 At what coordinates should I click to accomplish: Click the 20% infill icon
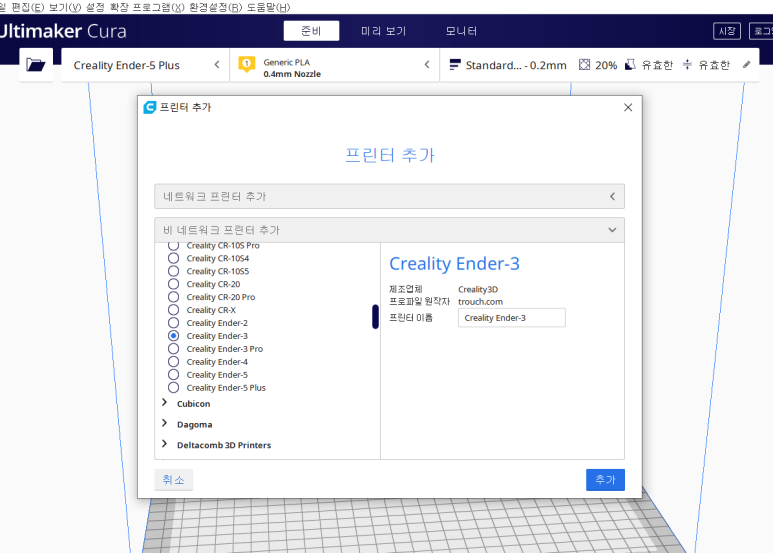(x=584, y=65)
